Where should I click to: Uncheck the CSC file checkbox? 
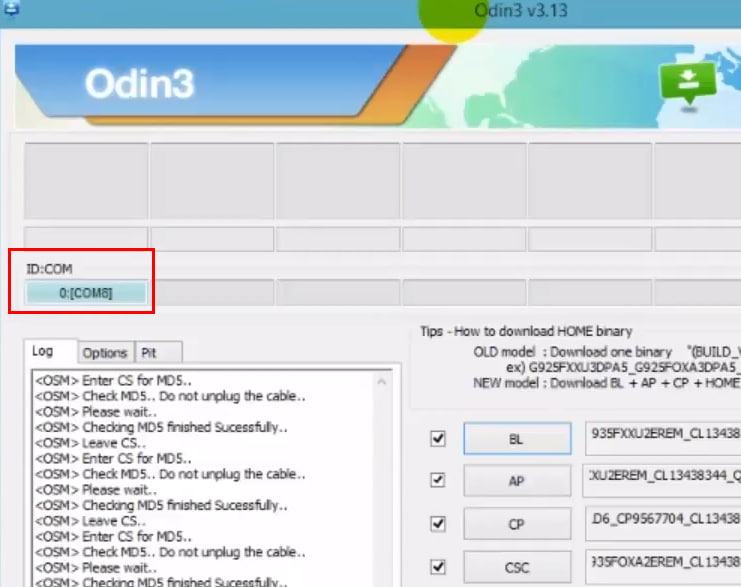[438, 567]
